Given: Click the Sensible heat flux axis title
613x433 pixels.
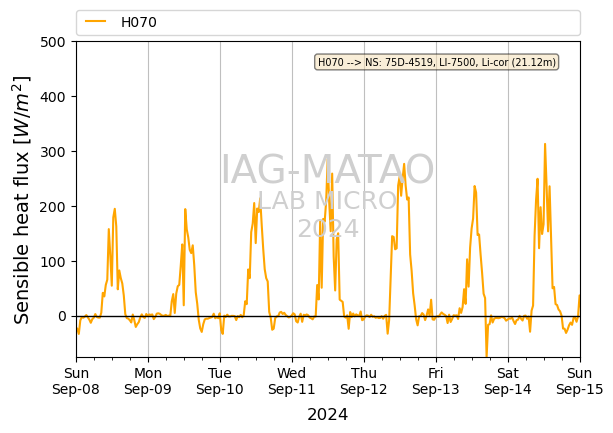Looking at the screenshot, I should click(x=22, y=199).
